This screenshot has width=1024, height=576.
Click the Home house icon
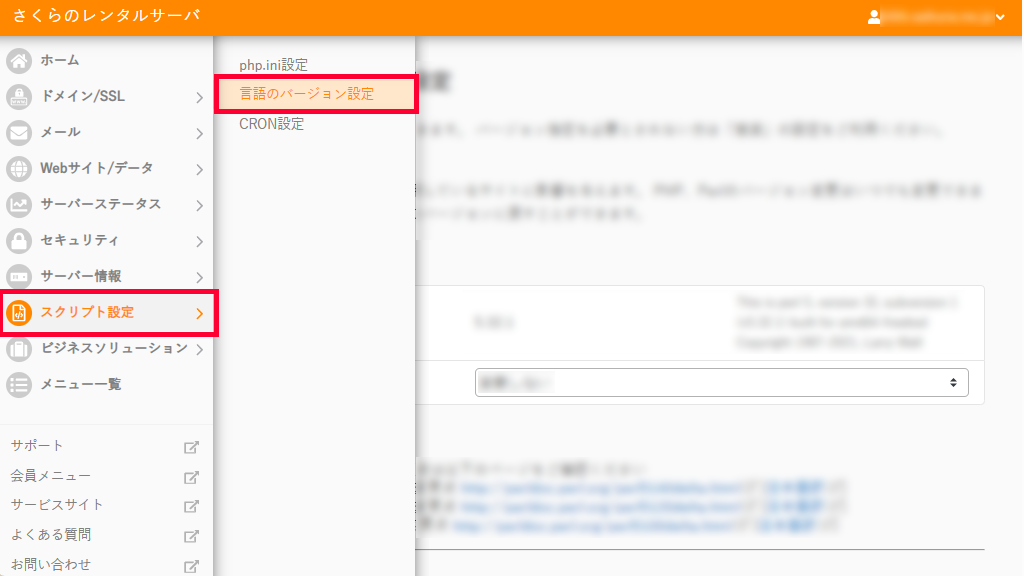tap(19, 61)
